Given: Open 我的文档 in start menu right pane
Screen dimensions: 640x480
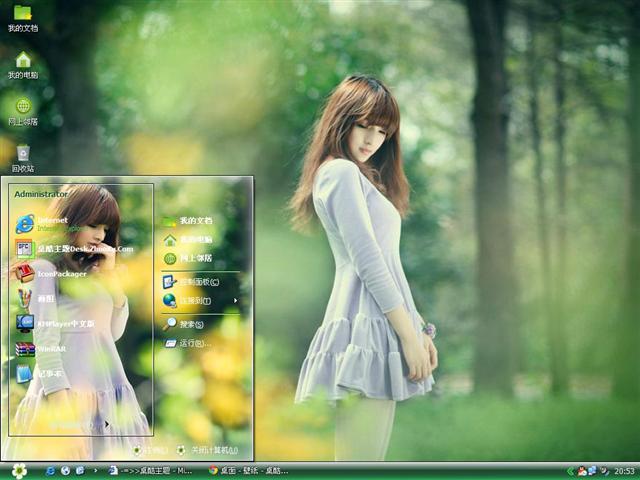Looking at the screenshot, I should (187, 220).
